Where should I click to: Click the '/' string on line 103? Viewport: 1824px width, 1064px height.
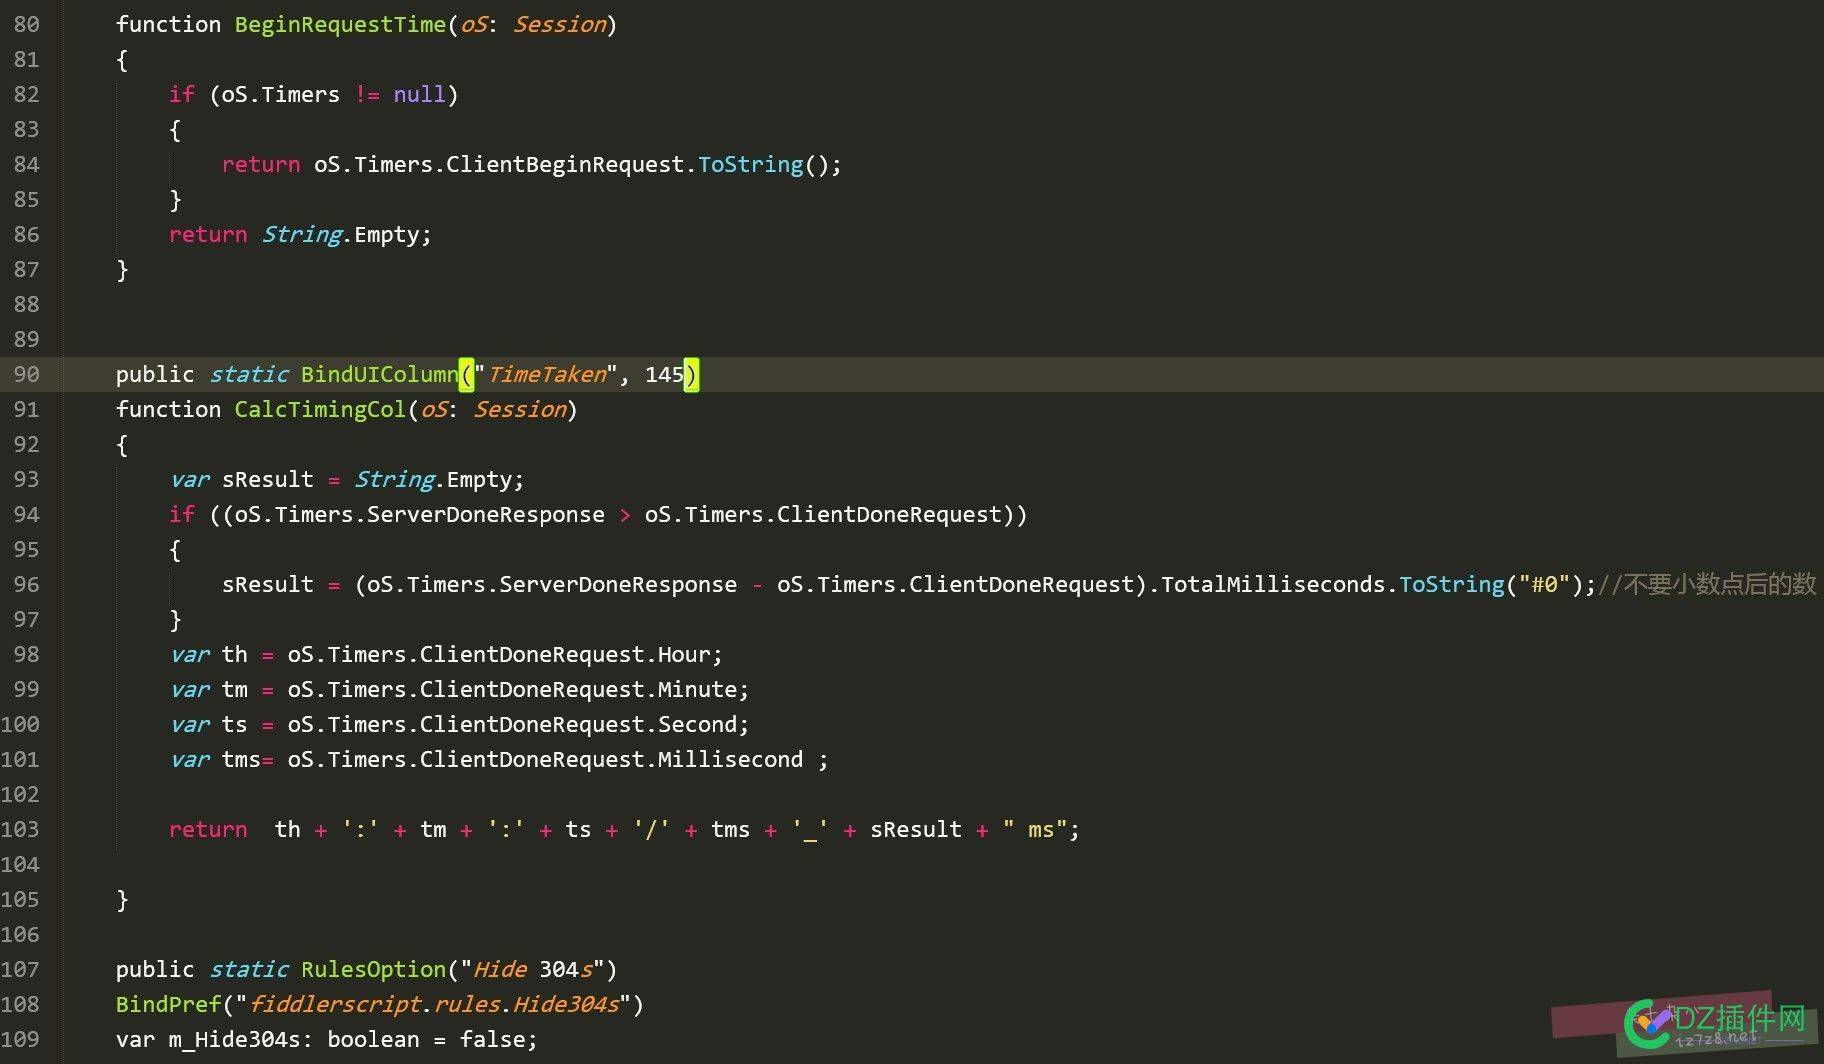click(x=651, y=829)
